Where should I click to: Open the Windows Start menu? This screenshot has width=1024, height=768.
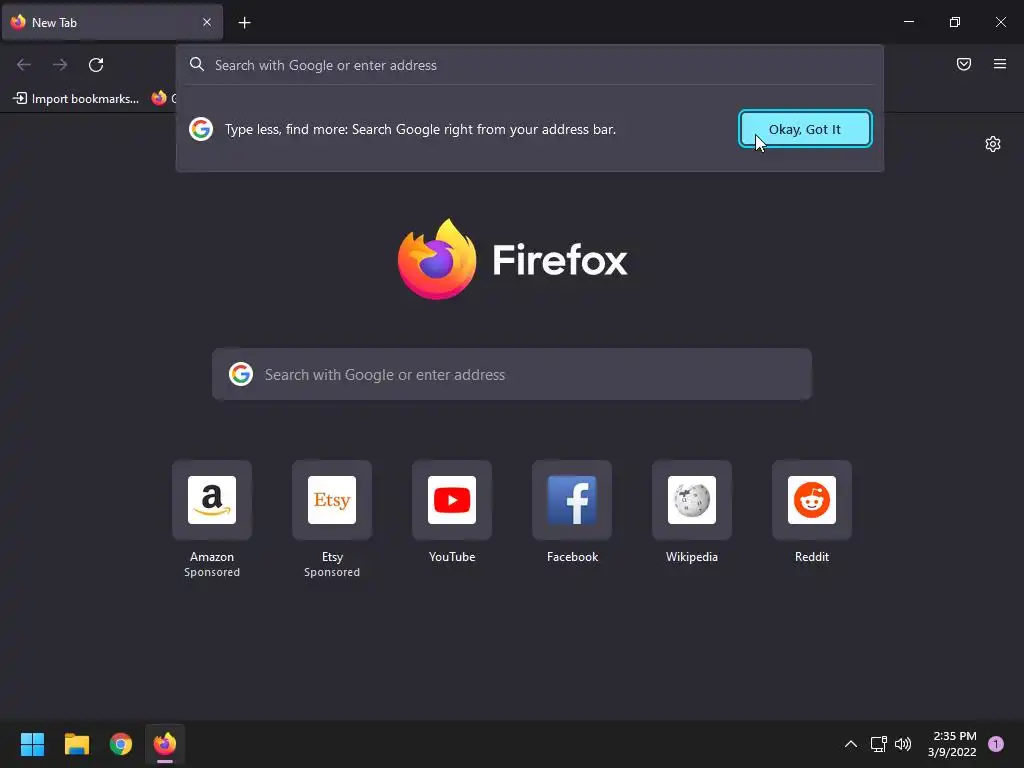tap(32, 744)
